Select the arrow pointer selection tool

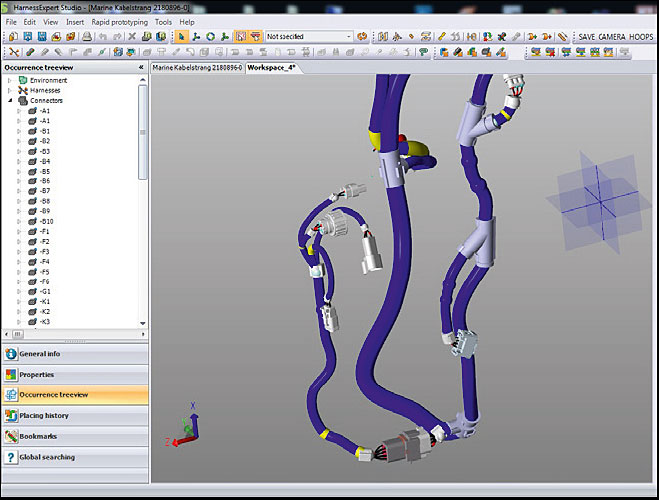(181, 37)
